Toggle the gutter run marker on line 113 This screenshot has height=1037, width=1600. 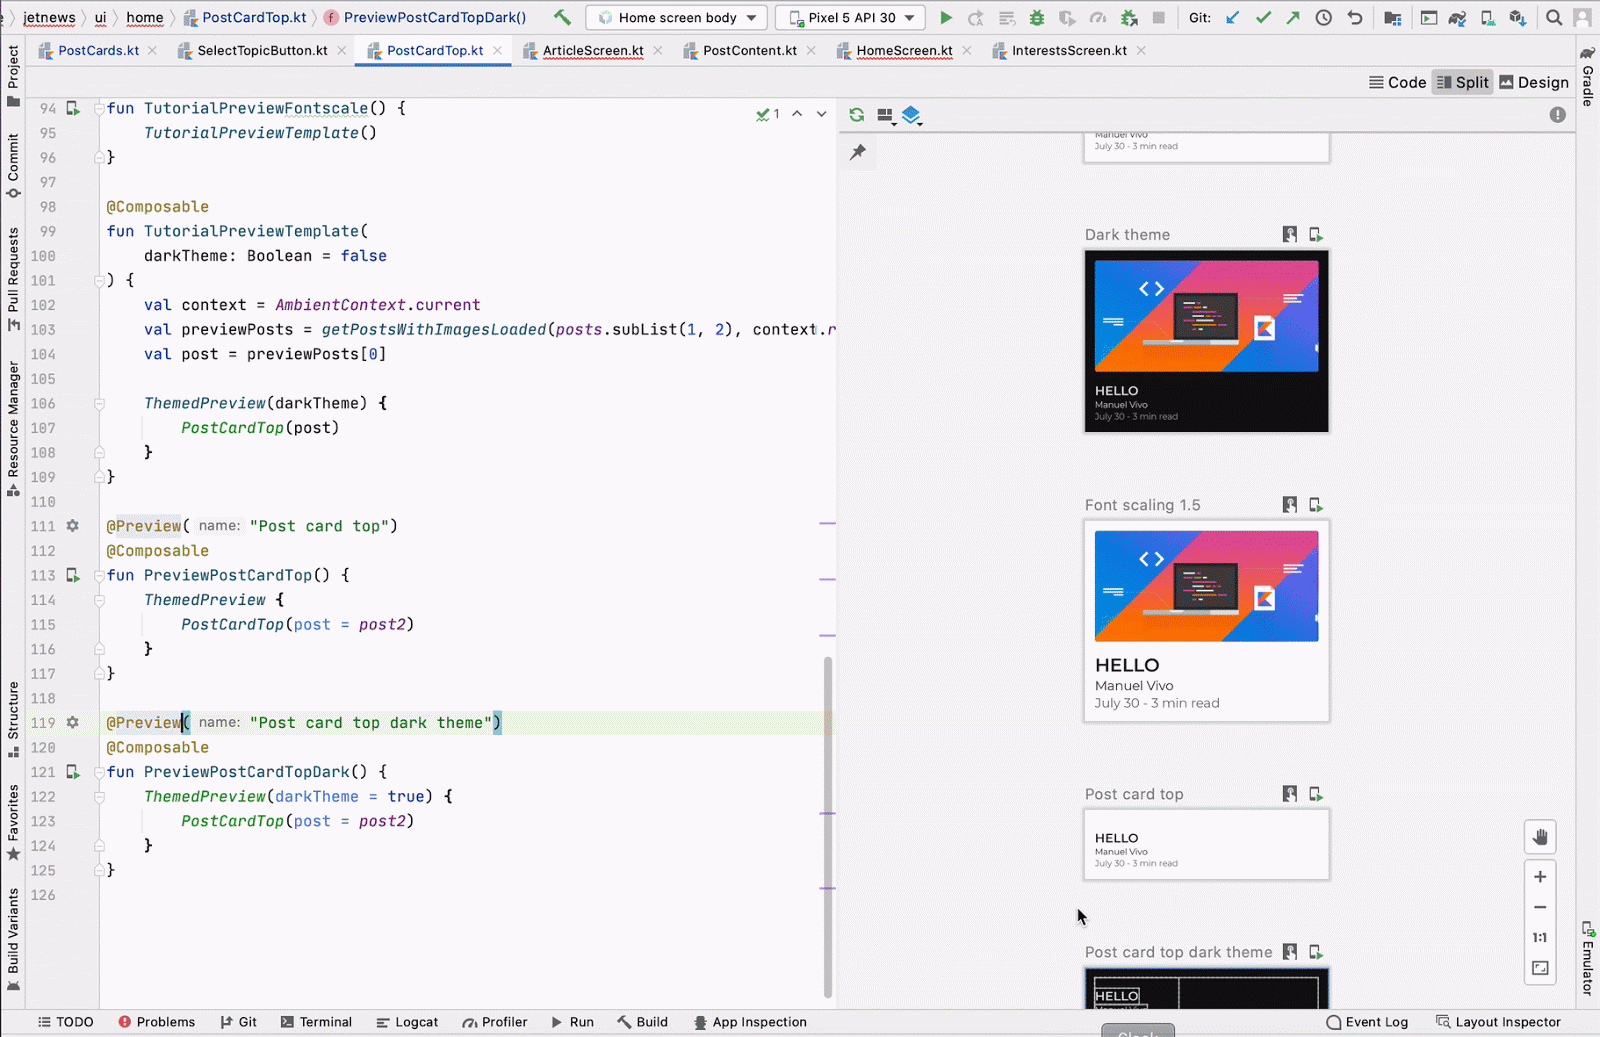72,575
